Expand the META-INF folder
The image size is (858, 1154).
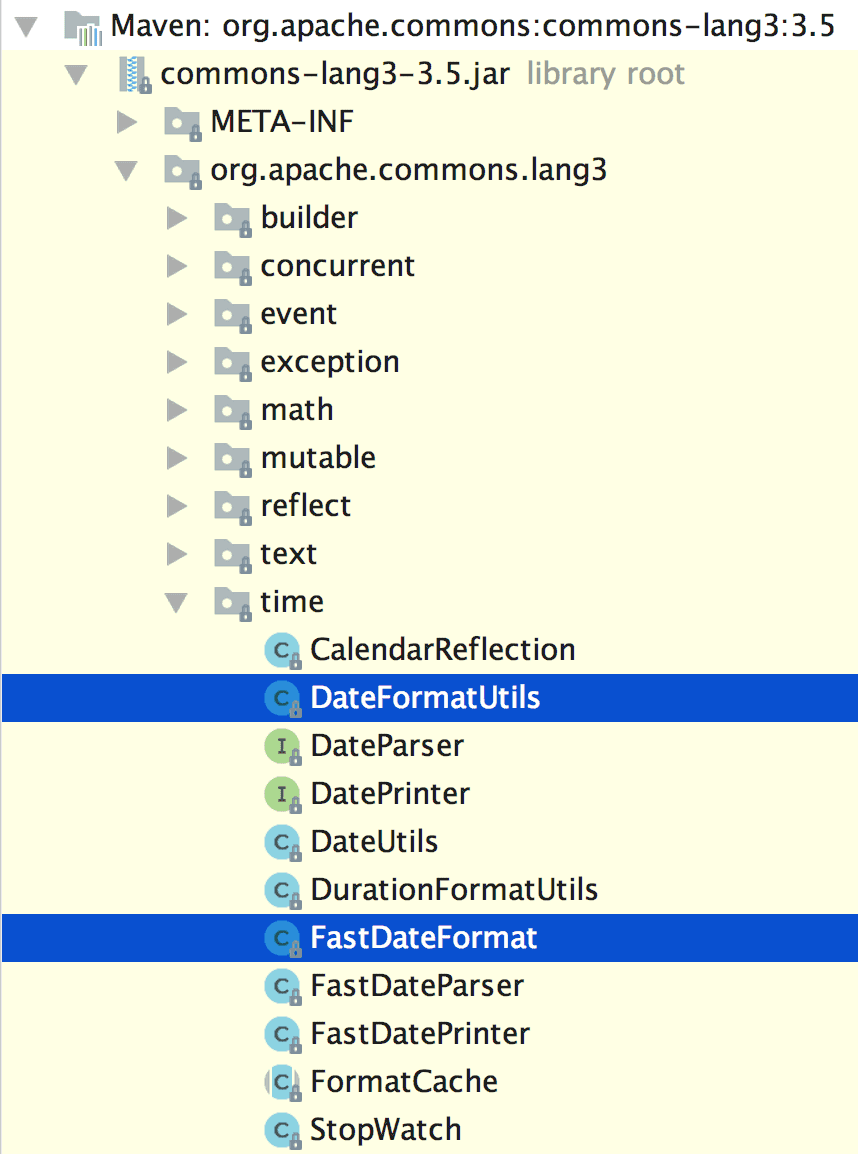coord(126,123)
